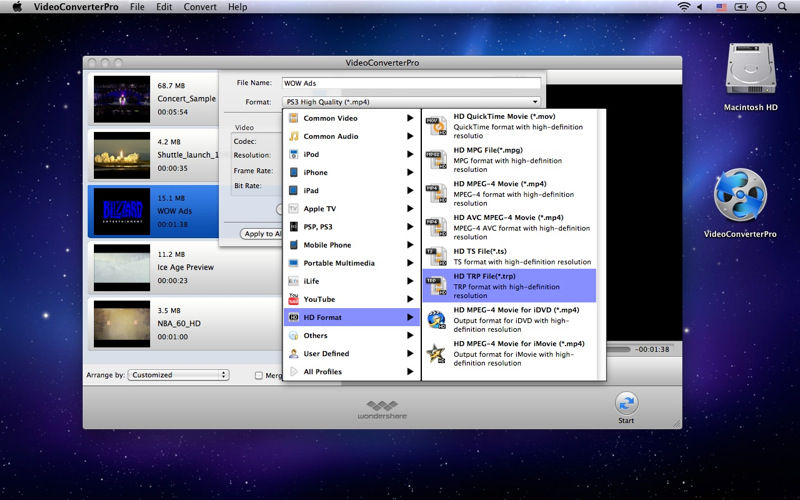Viewport: 800px width, 500px height.
Task: Open the Apple menu
Action: tap(17, 7)
